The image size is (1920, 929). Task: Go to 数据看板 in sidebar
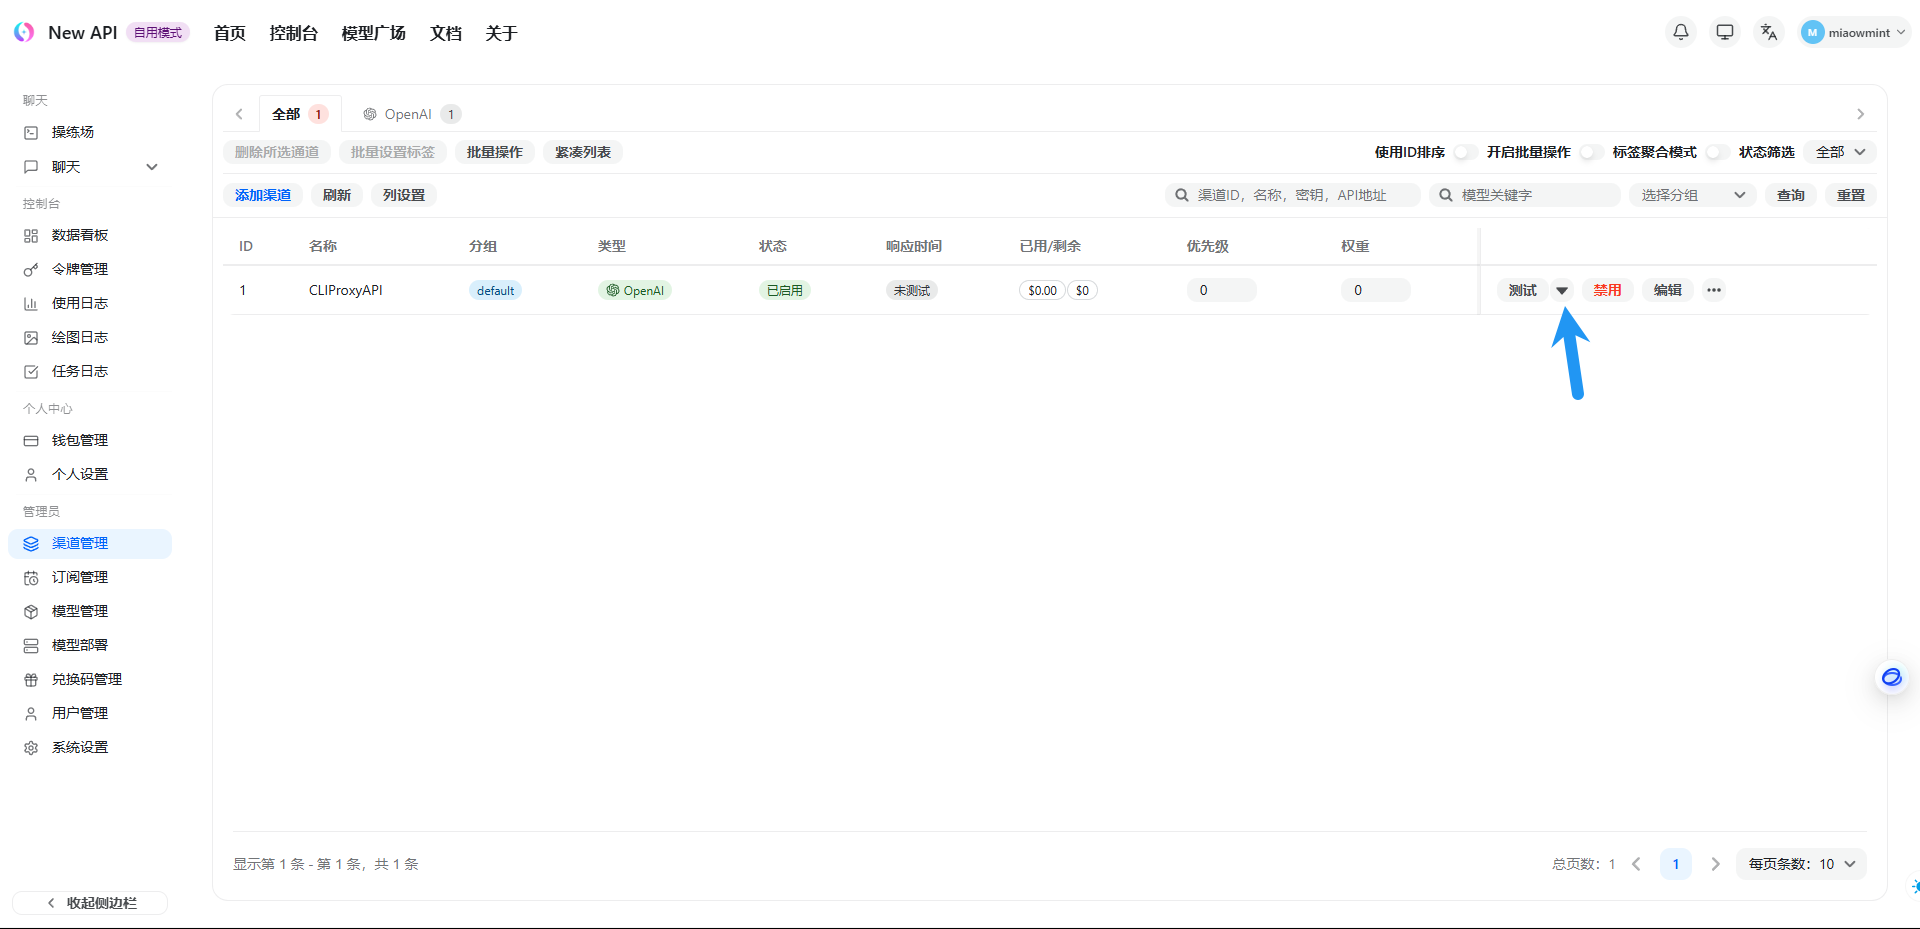click(x=80, y=235)
